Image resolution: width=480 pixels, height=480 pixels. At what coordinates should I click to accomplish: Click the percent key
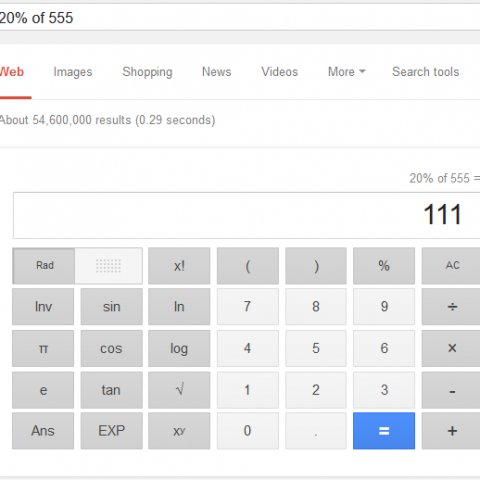[384, 266]
